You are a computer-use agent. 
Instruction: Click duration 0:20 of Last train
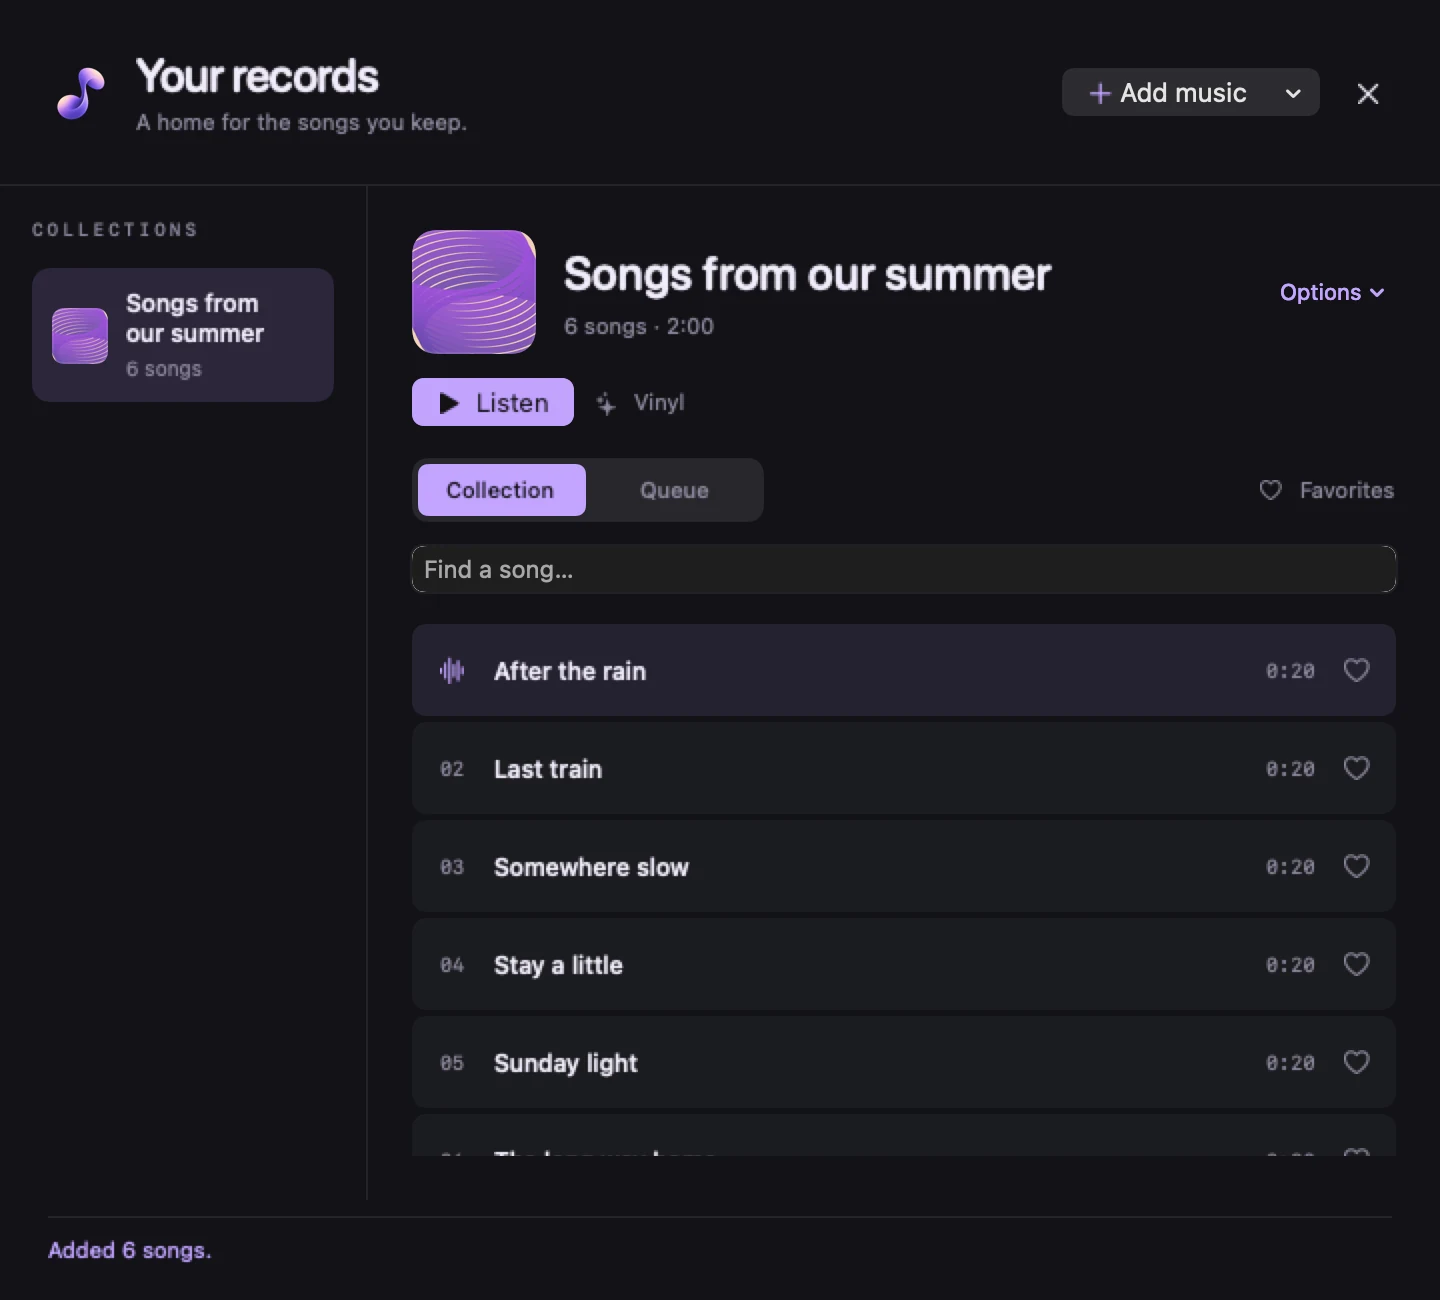[1290, 769]
